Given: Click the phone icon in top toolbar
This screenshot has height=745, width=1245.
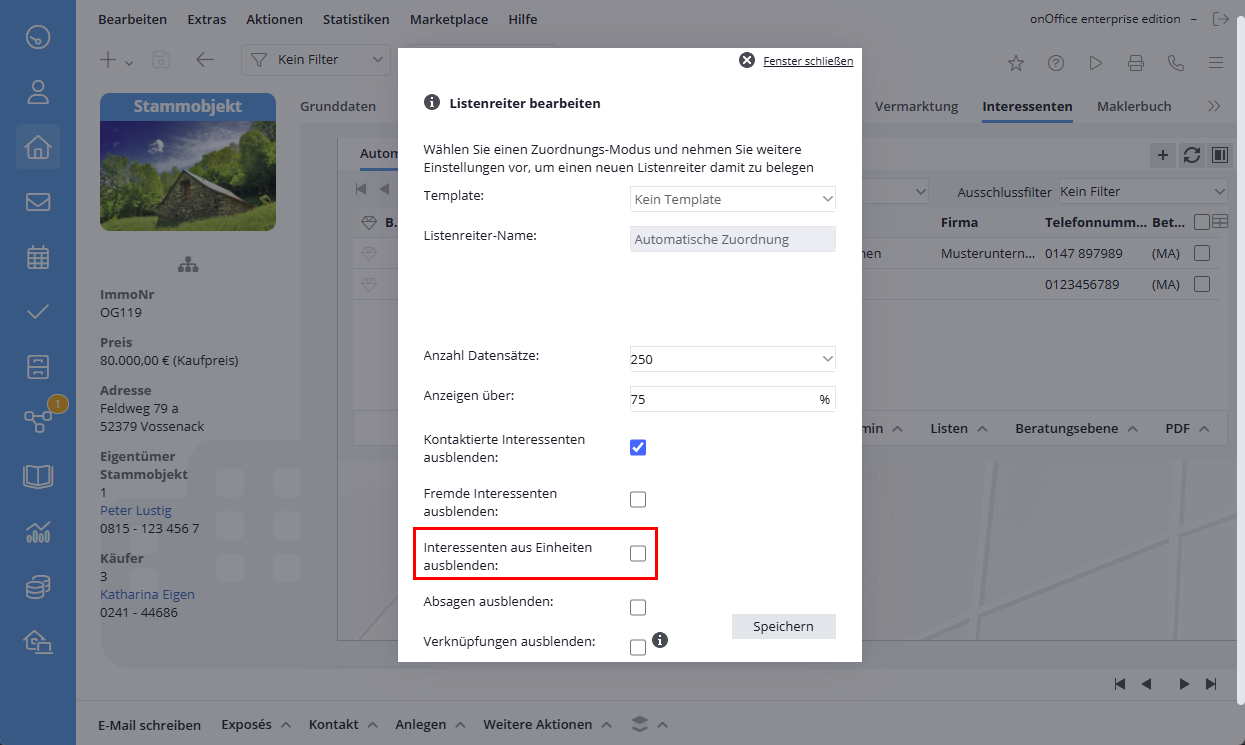Looking at the screenshot, I should (x=1176, y=62).
